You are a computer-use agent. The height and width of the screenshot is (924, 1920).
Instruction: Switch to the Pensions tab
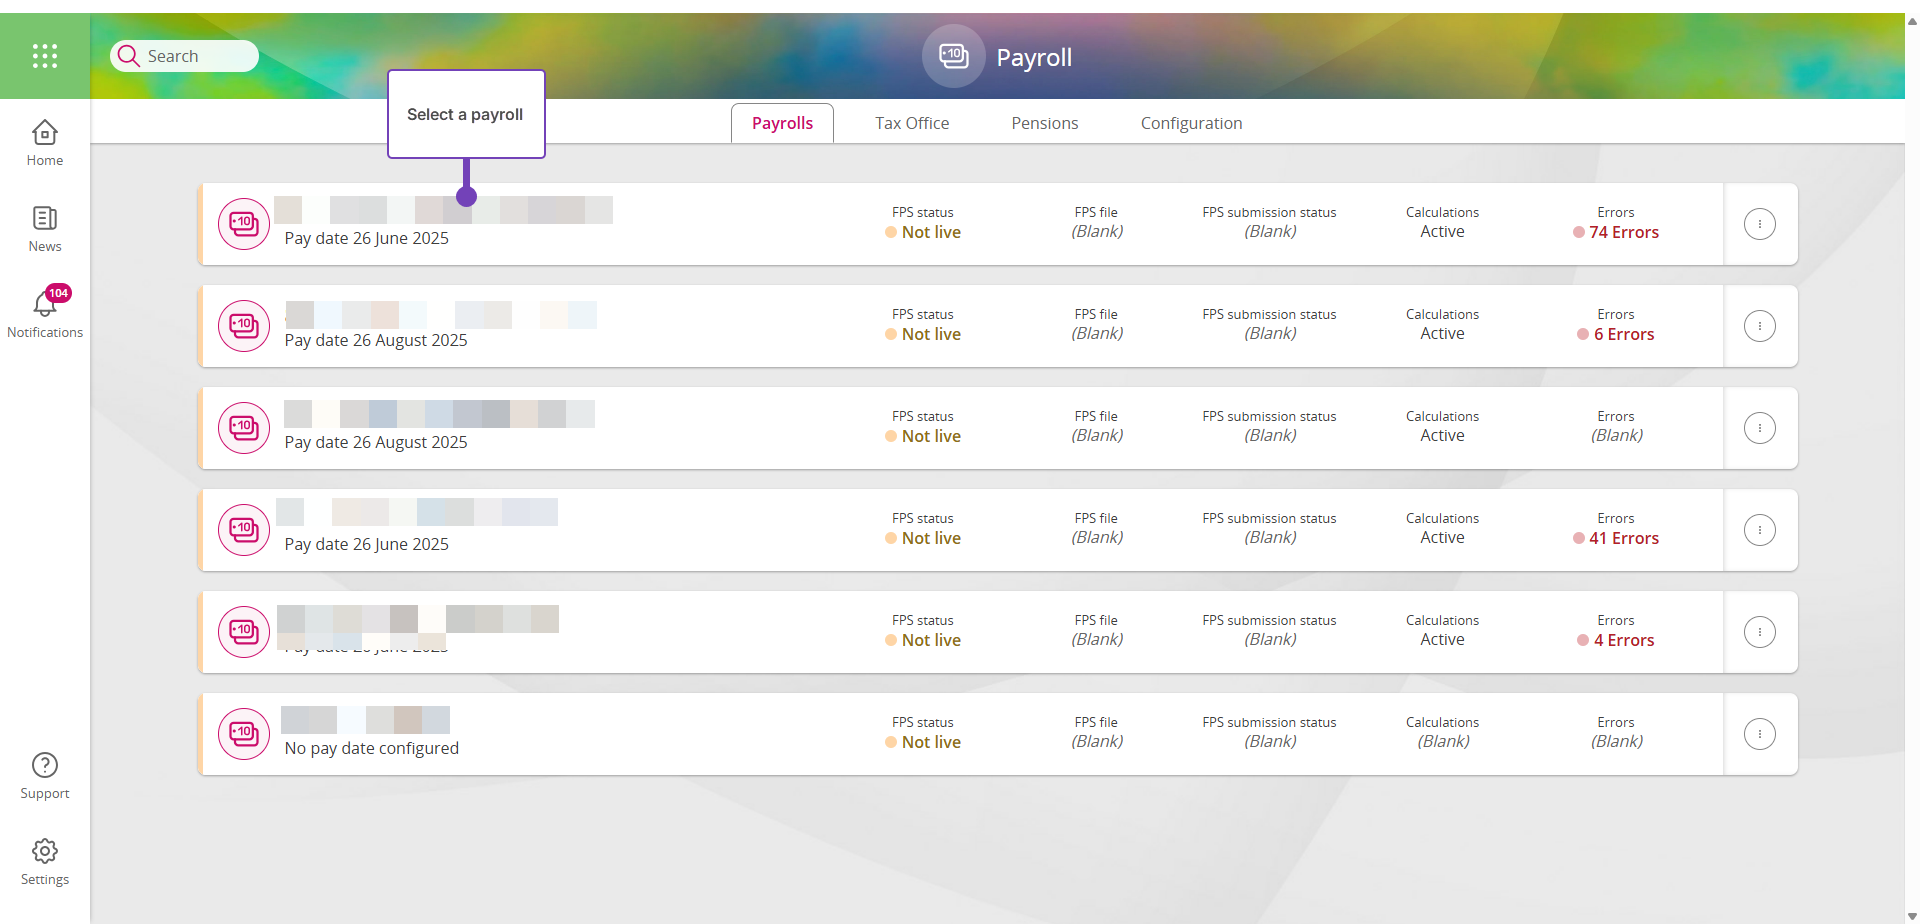pyautogui.click(x=1044, y=123)
